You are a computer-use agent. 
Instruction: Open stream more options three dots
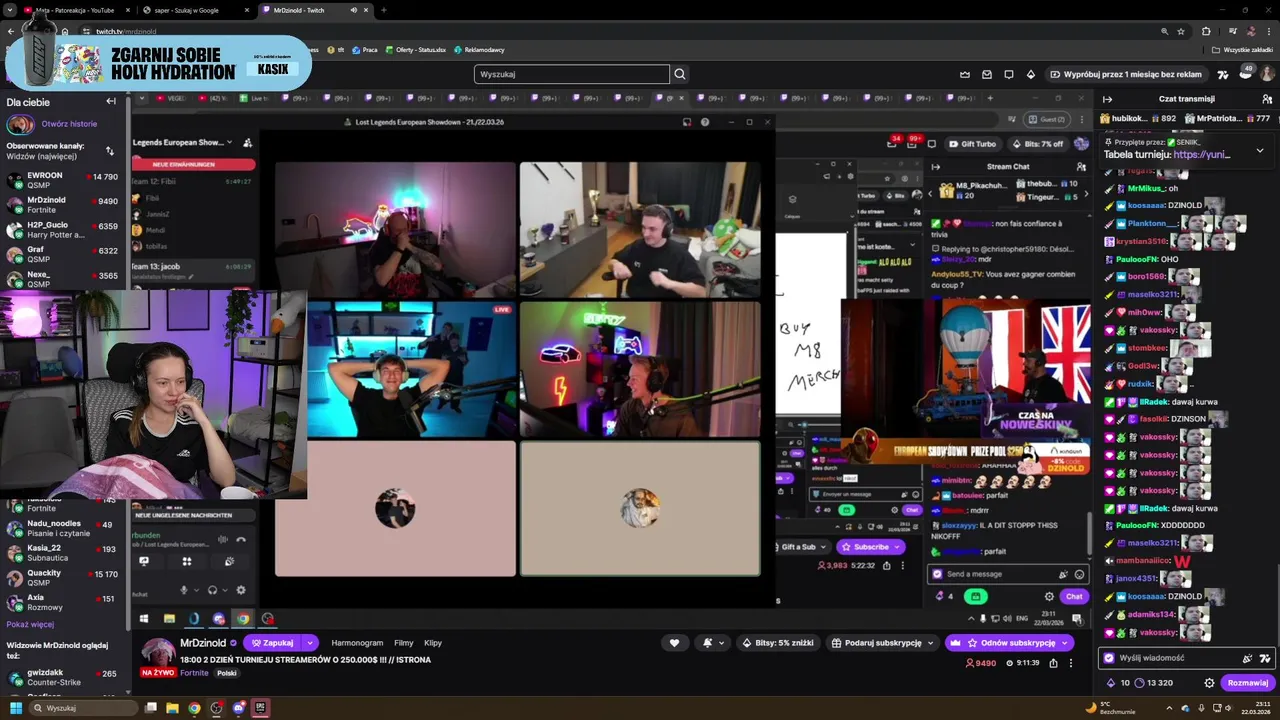point(1071,663)
